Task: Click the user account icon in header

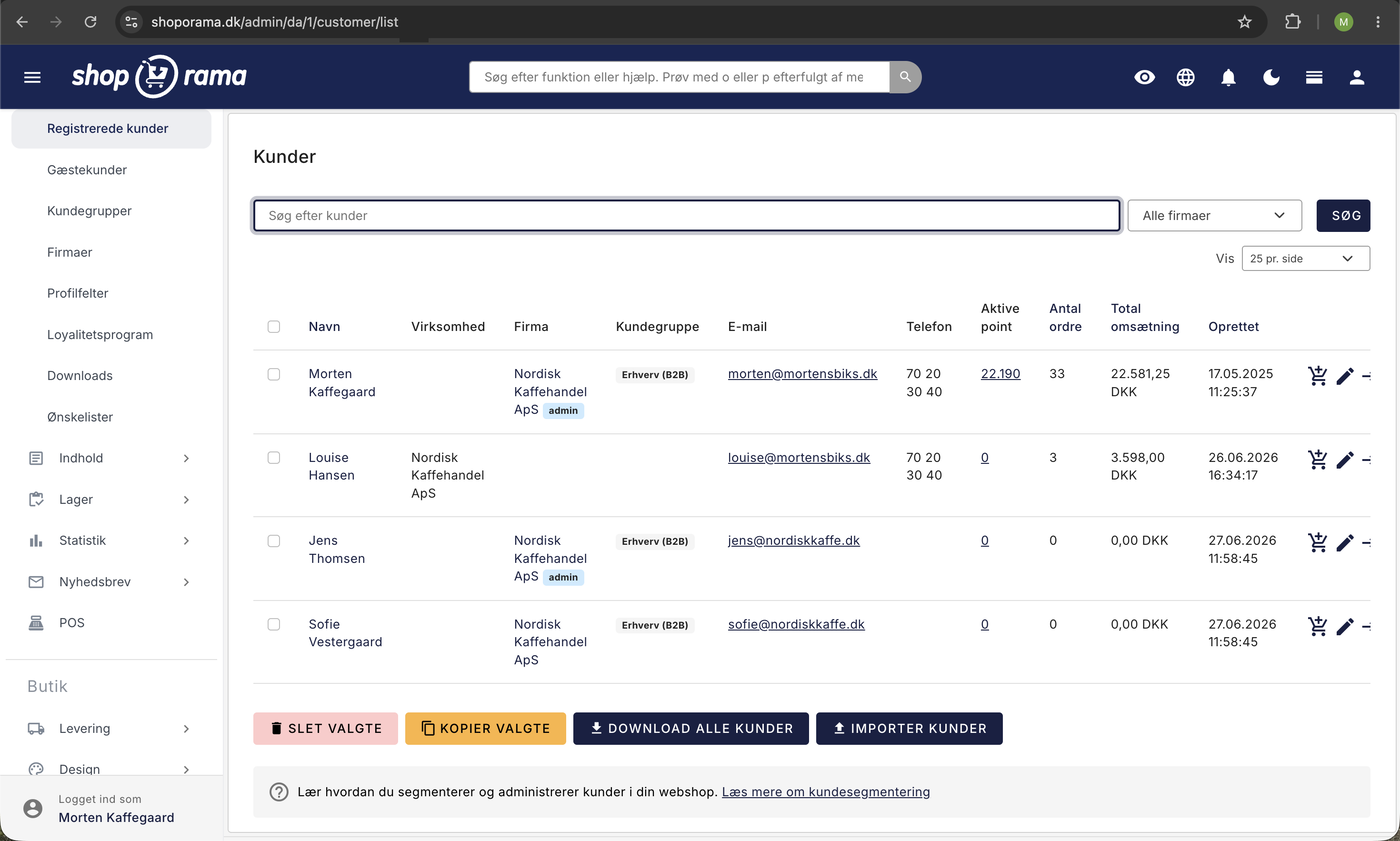Action: [1357, 77]
